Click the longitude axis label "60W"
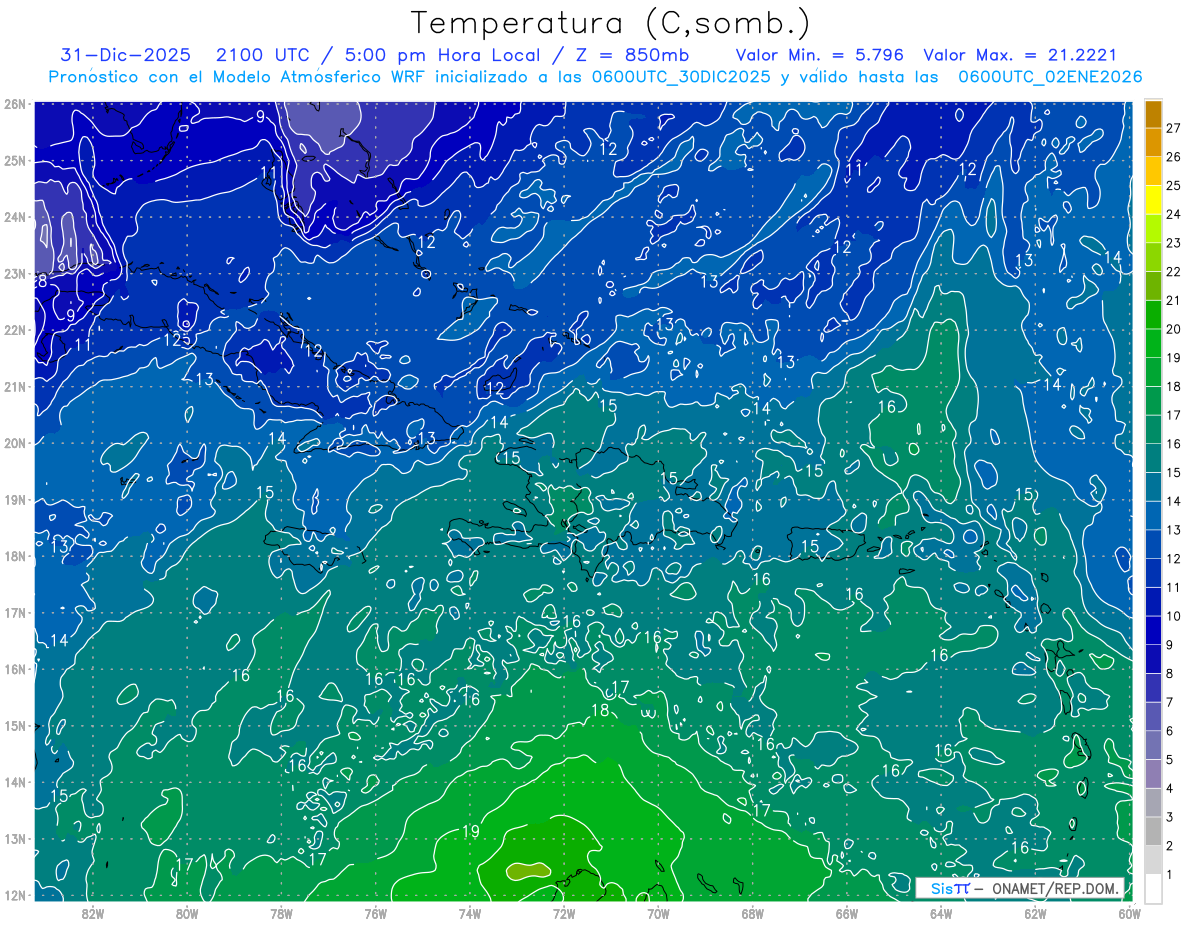Viewport: 1200px width, 927px height. click(x=1129, y=912)
